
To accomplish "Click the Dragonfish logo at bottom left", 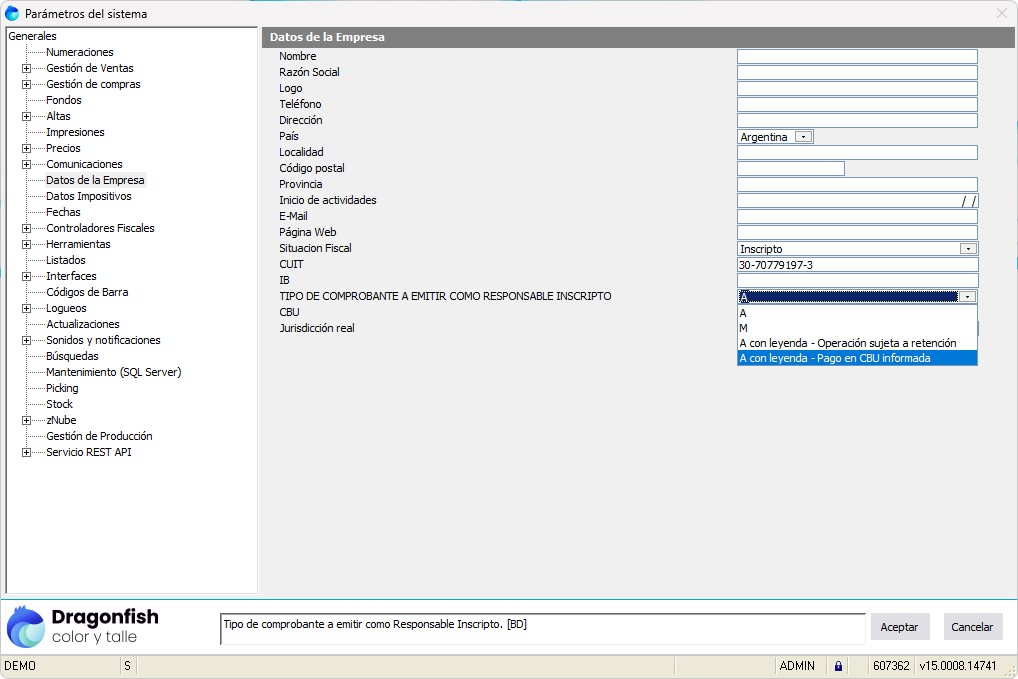I will coord(83,627).
